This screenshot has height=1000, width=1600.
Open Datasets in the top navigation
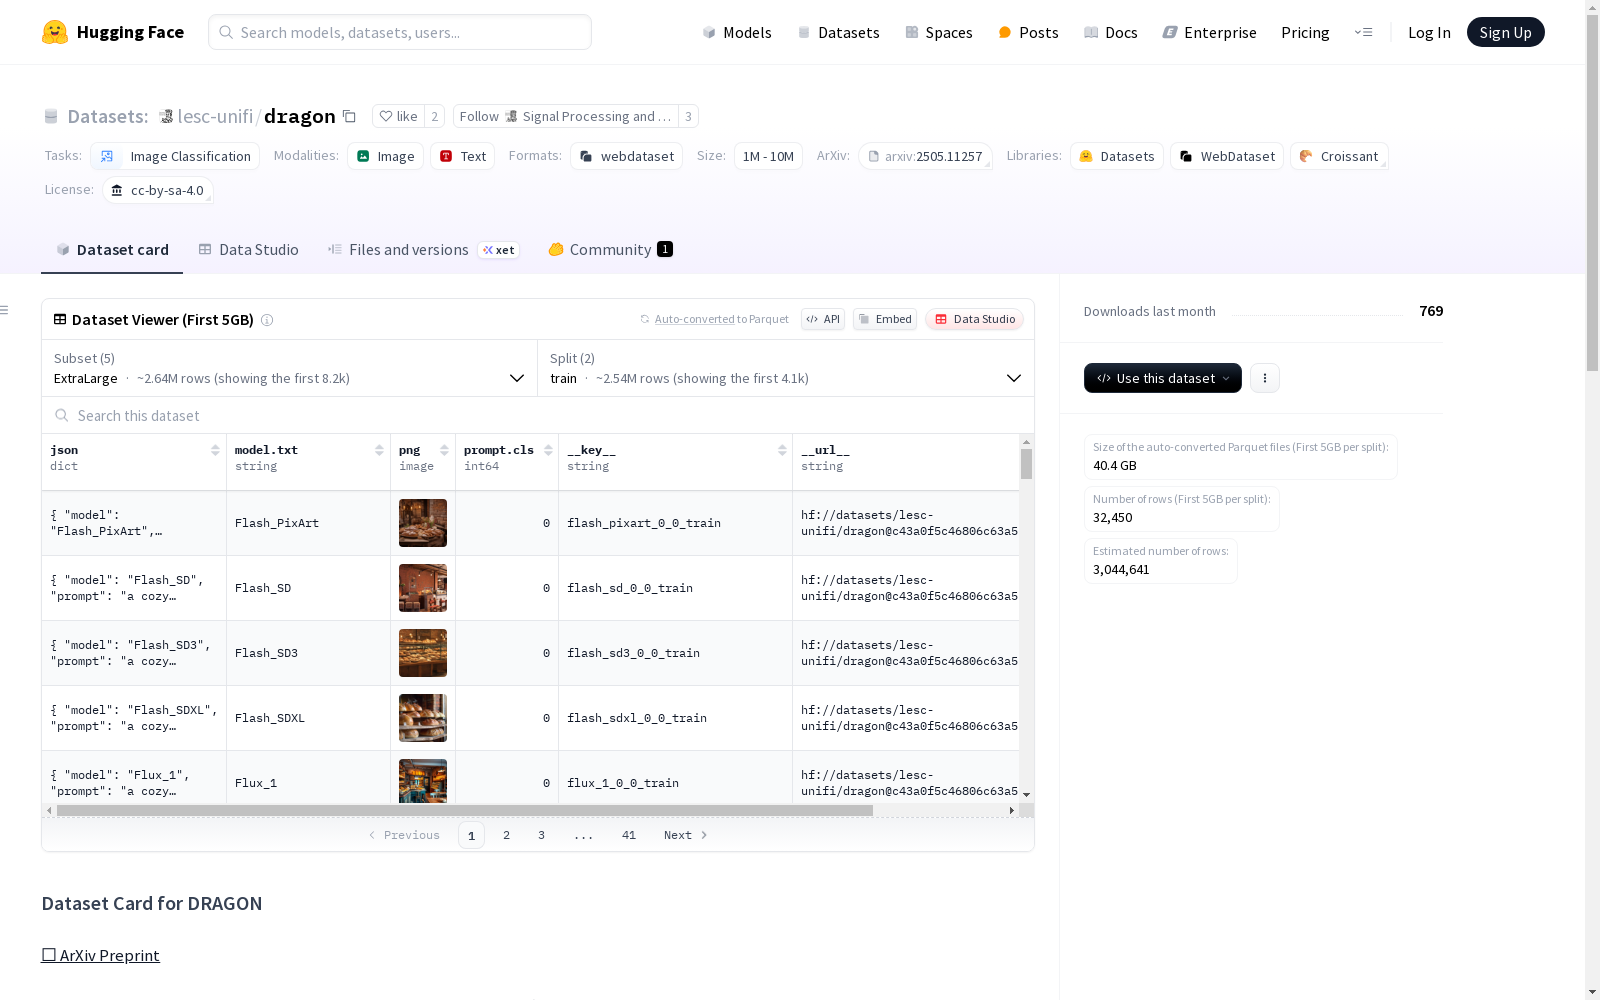838,32
